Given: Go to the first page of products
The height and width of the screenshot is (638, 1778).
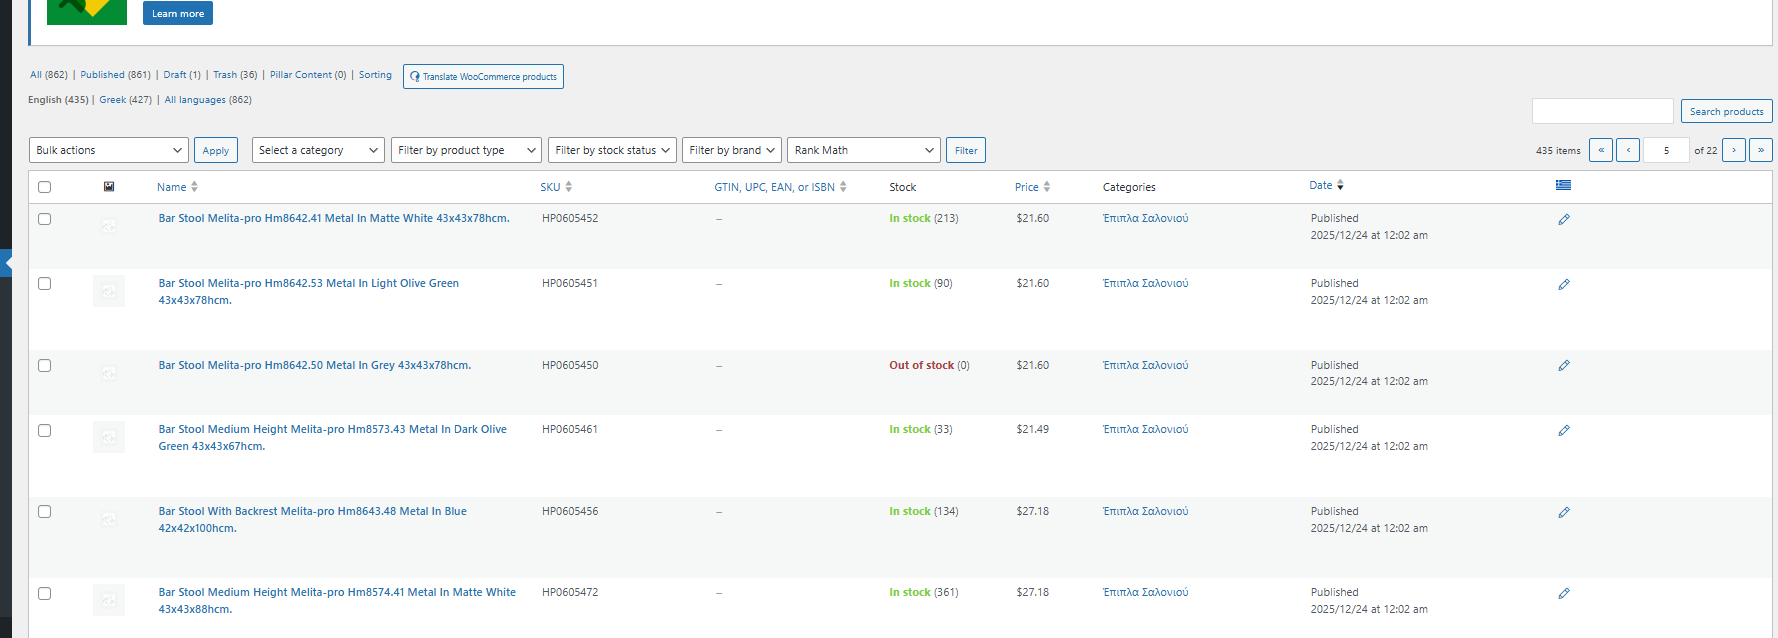Looking at the screenshot, I should click(1600, 150).
